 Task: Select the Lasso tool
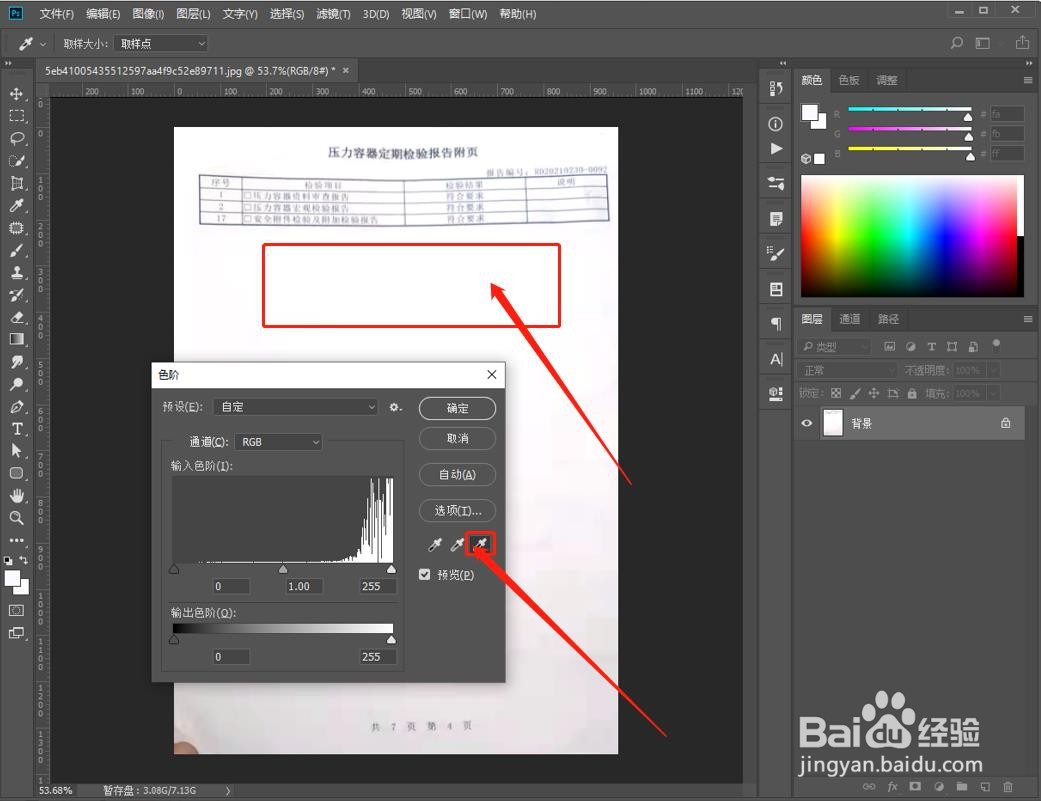point(17,138)
